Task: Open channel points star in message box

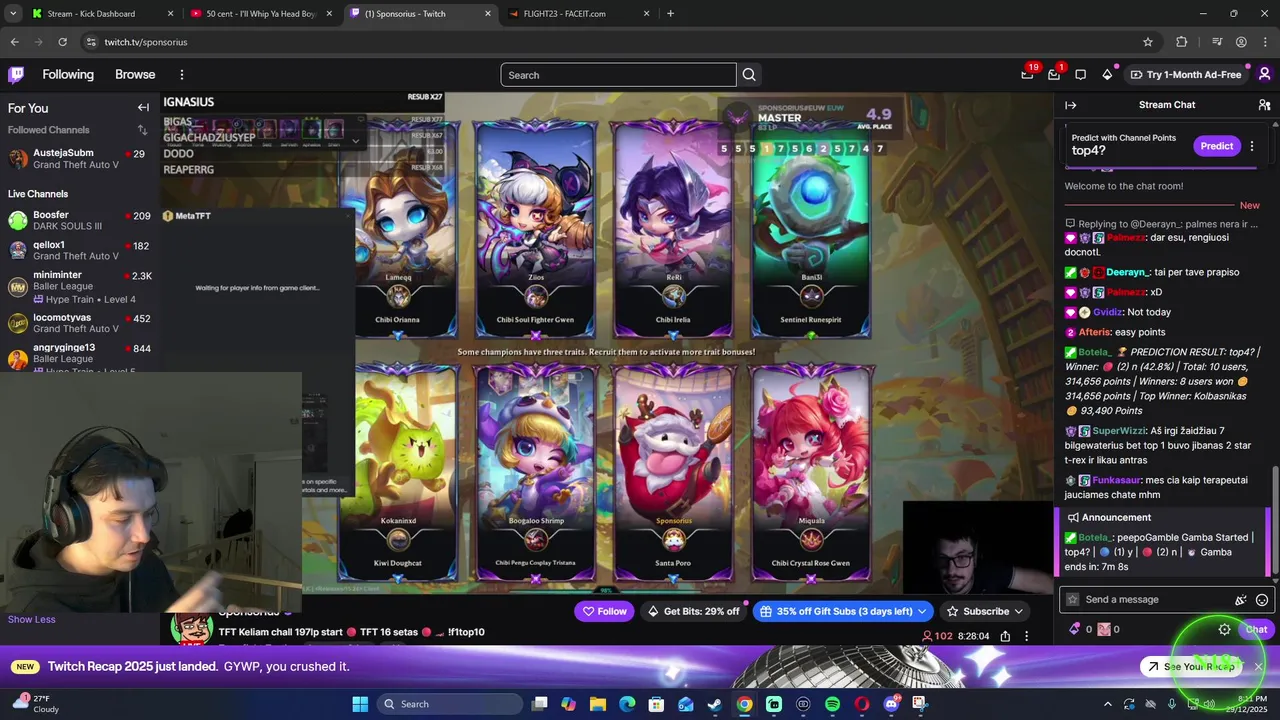Action: click(1073, 600)
